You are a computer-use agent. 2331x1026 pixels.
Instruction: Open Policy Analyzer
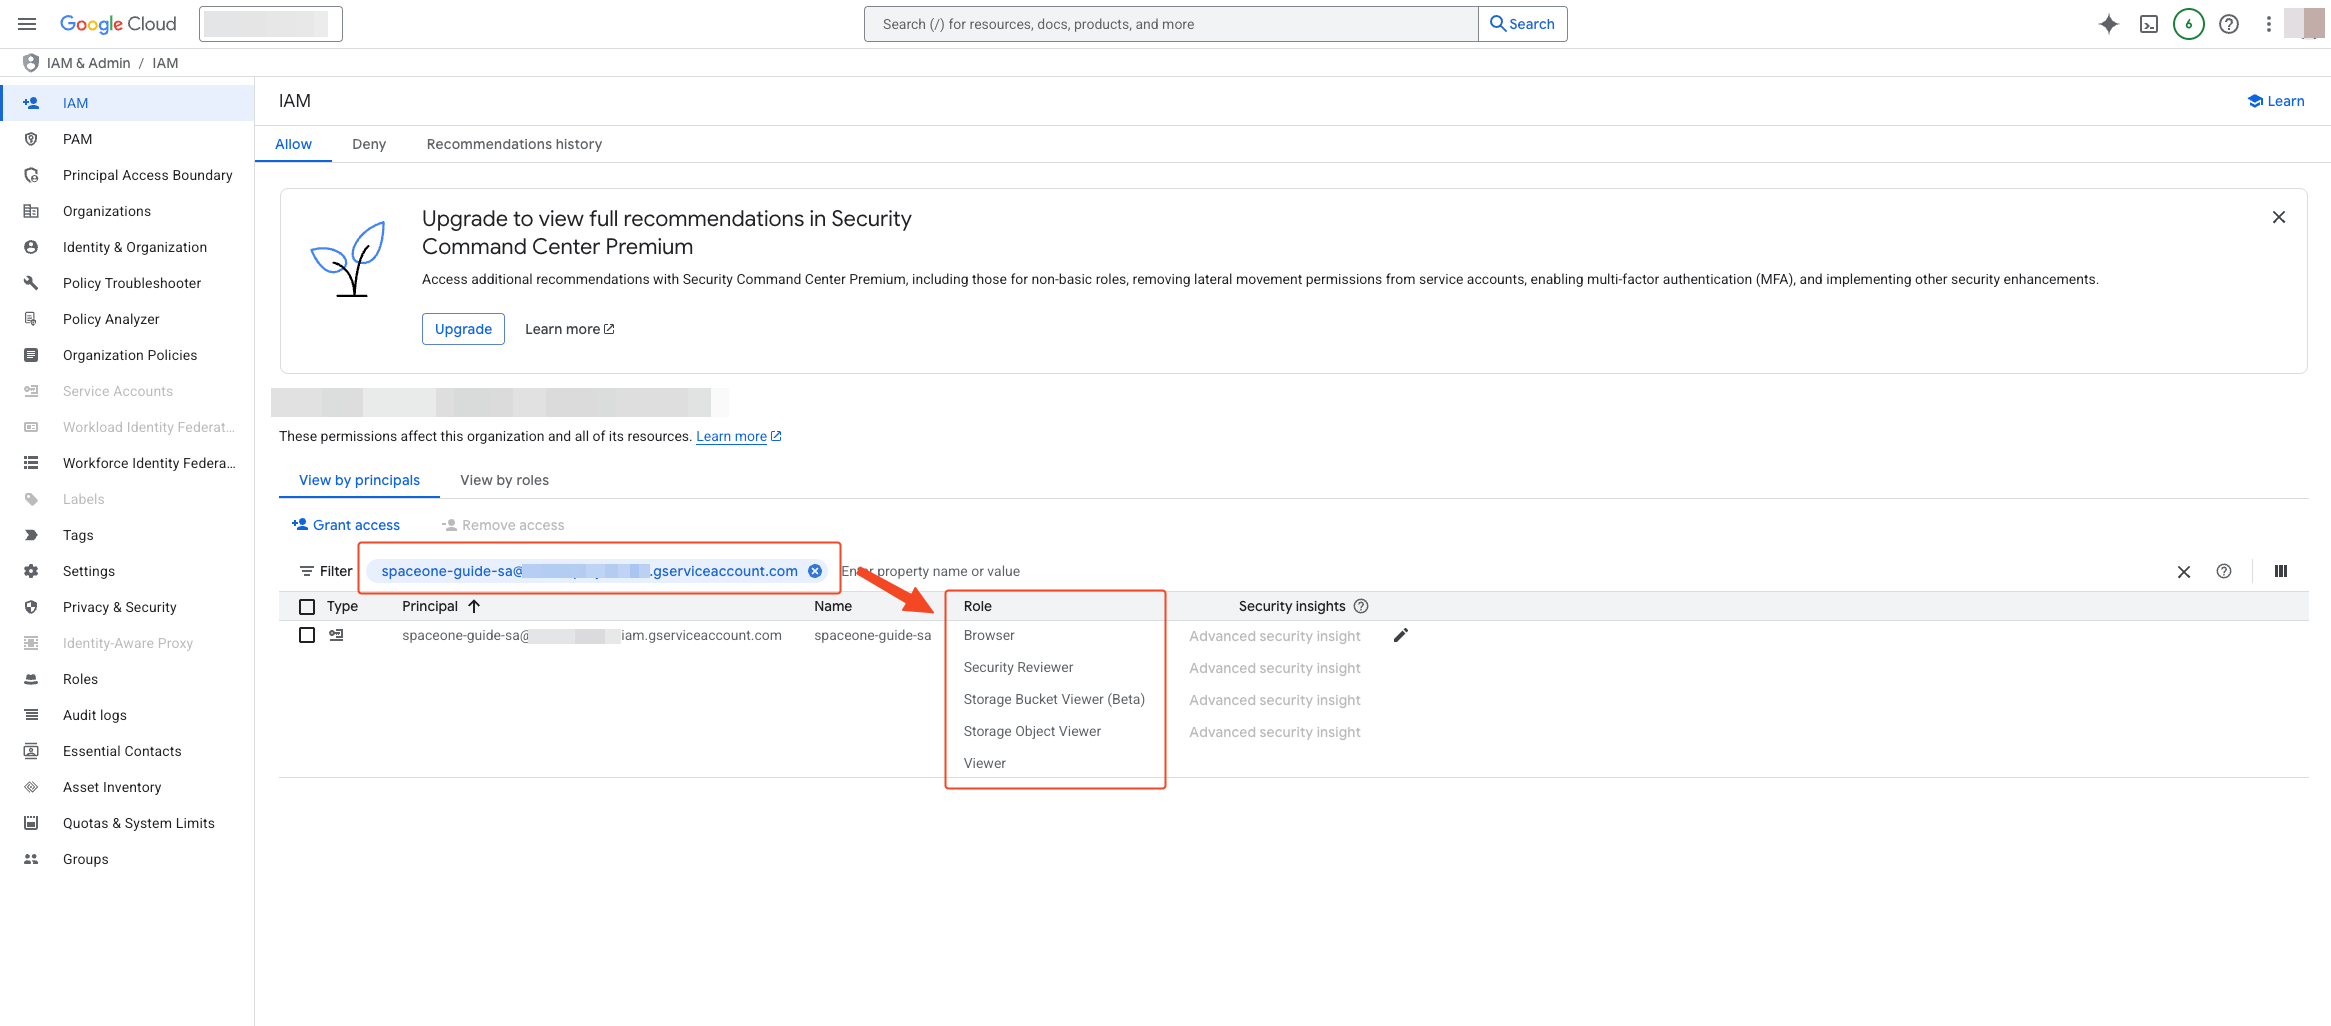pos(127,319)
